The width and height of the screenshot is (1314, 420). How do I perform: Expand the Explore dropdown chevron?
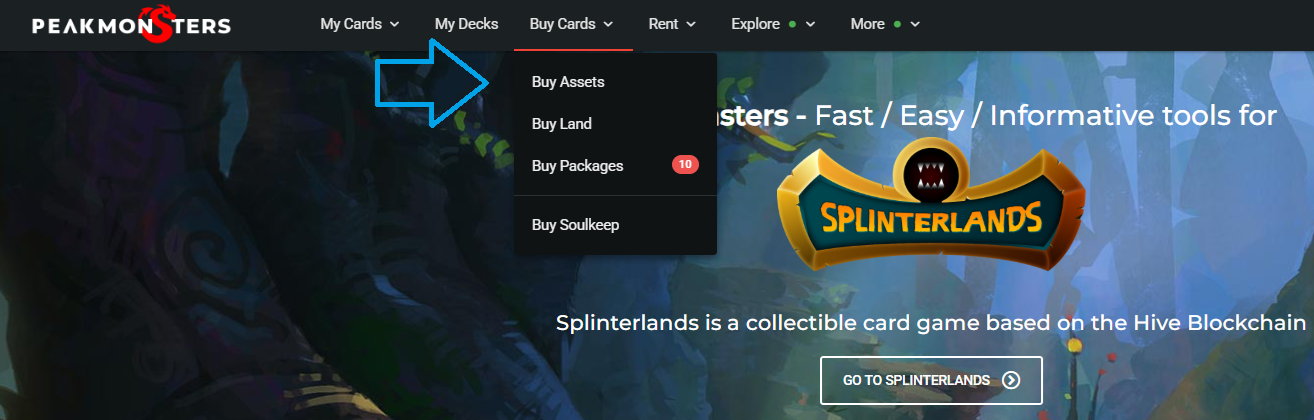[810, 24]
